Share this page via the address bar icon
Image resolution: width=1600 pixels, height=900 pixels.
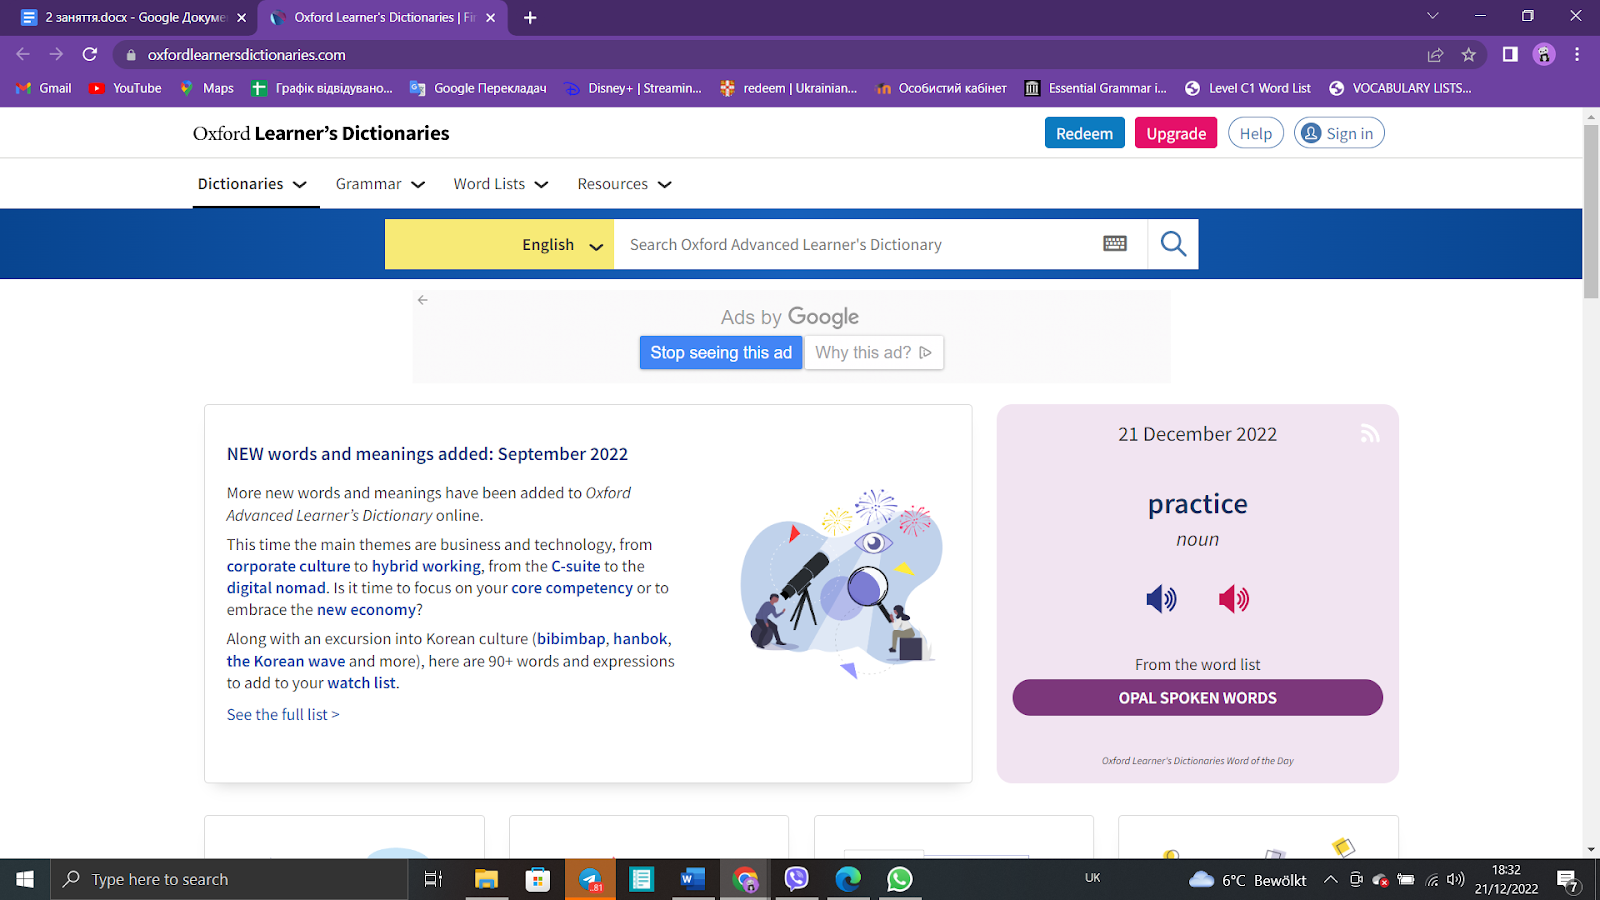pos(1435,55)
